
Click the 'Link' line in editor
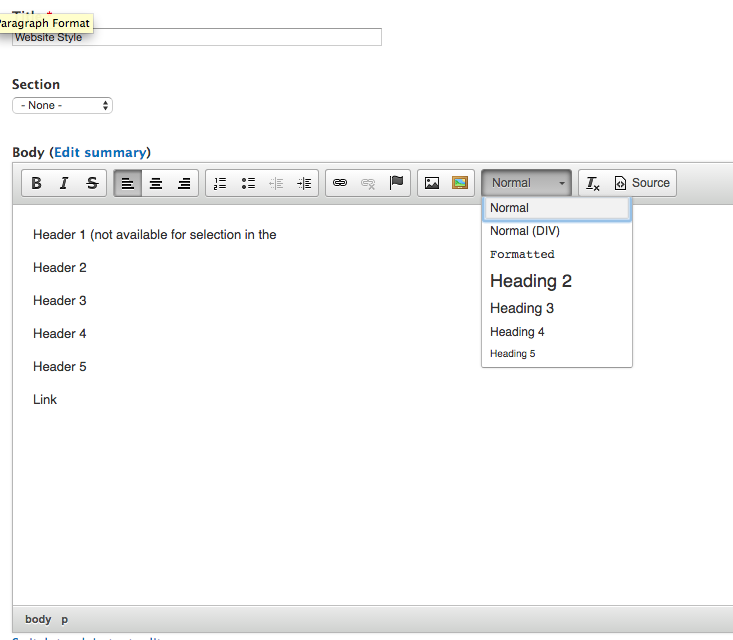pyautogui.click(x=45, y=400)
